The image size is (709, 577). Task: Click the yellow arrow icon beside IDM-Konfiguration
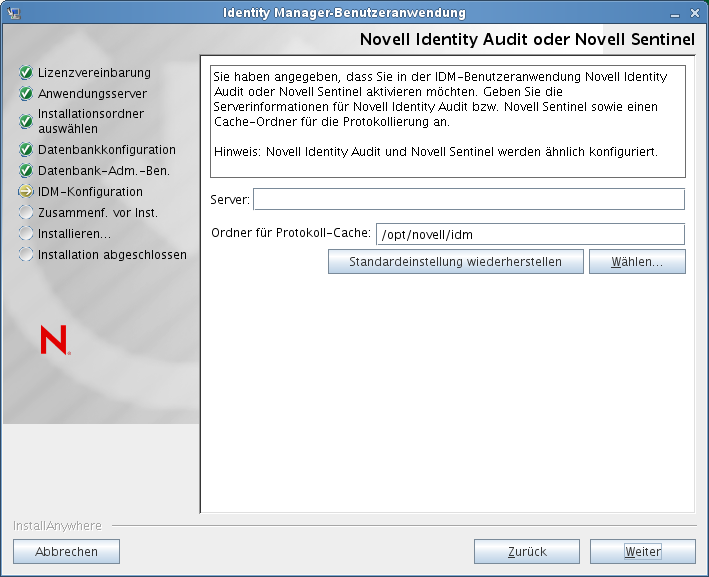coord(26,191)
